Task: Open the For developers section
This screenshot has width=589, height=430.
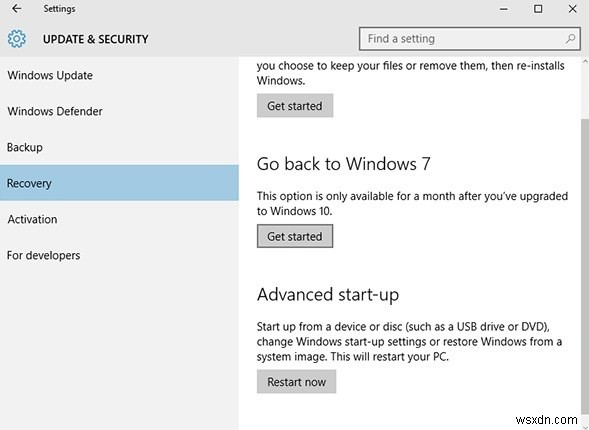Action: click(x=119, y=255)
